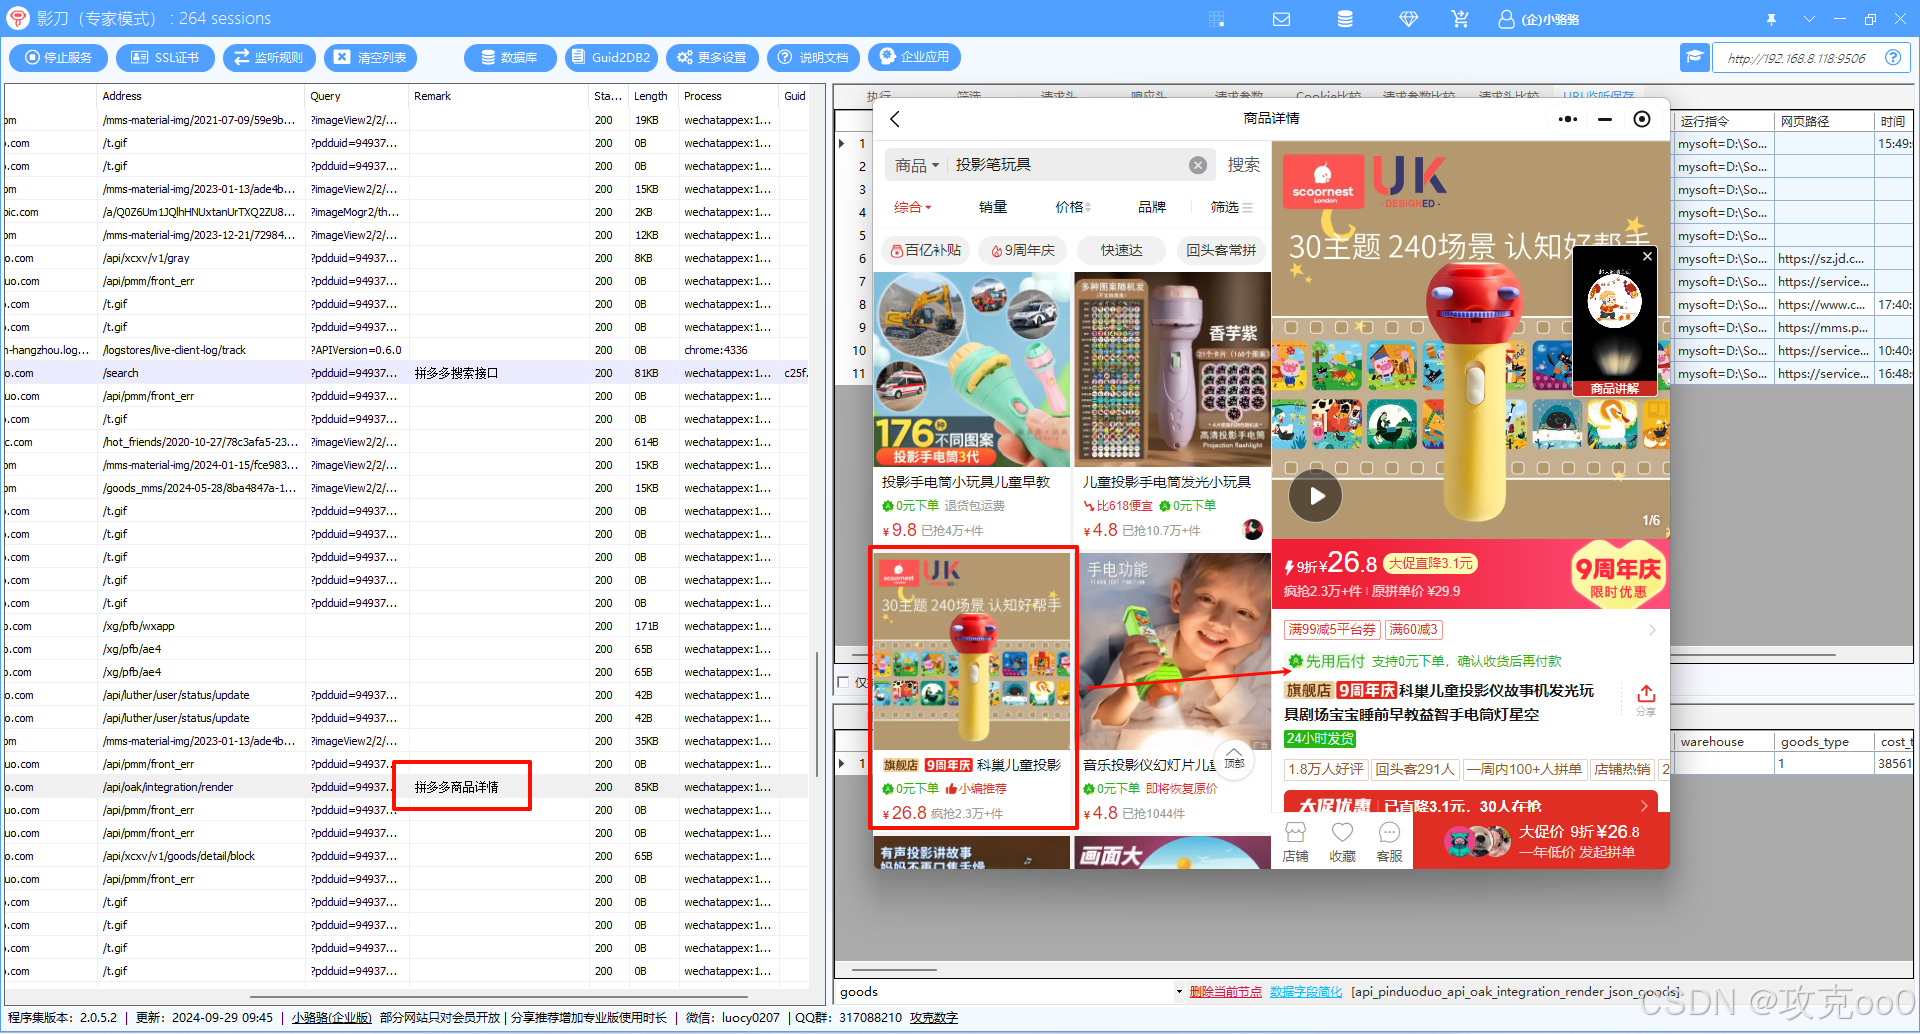Select the /search request row
Image resolution: width=1920 pixels, height=1034 pixels.
tap(405, 373)
